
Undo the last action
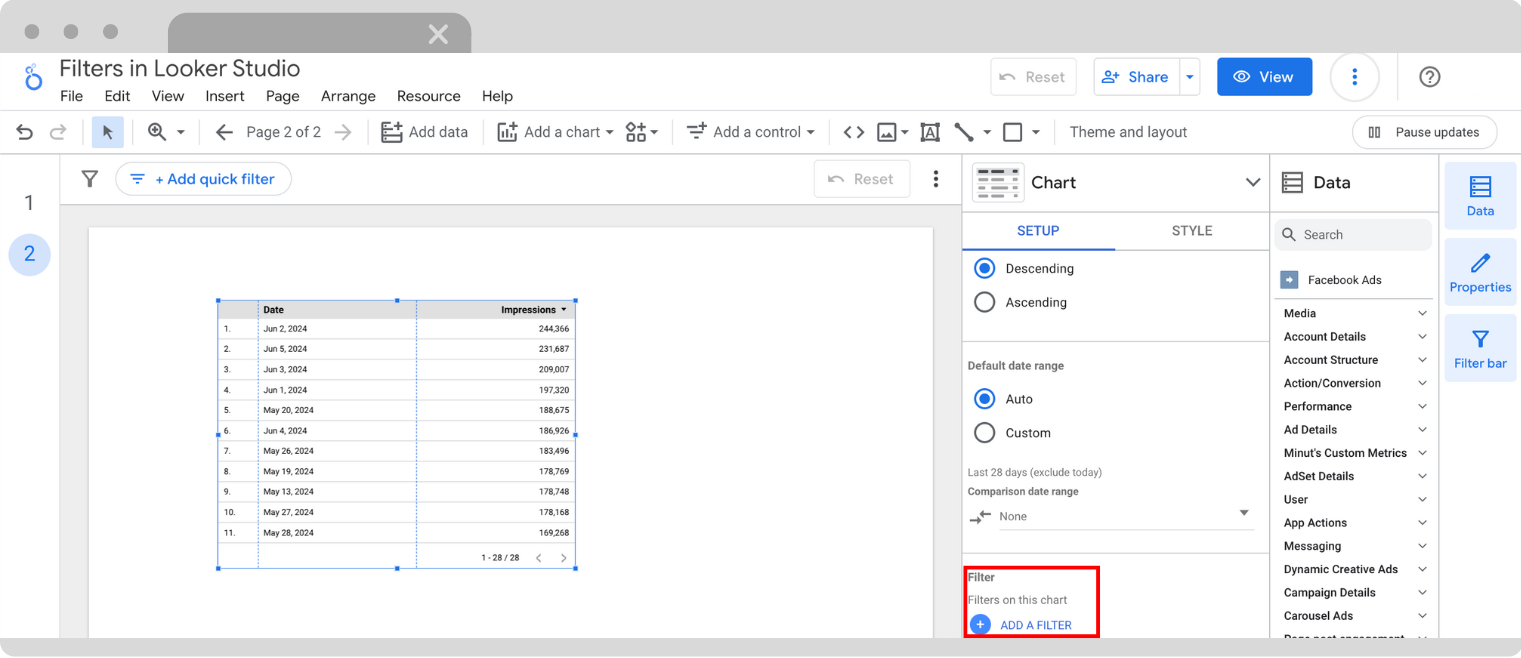(24, 131)
